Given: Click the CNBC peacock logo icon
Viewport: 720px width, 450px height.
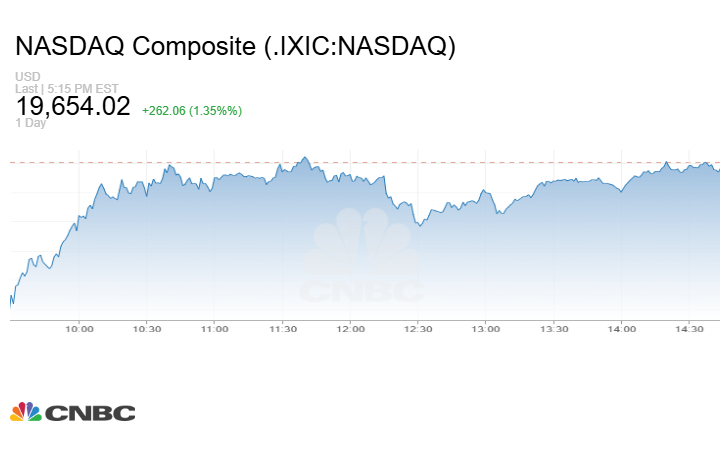Looking at the screenshot, I should pos(26,412).
